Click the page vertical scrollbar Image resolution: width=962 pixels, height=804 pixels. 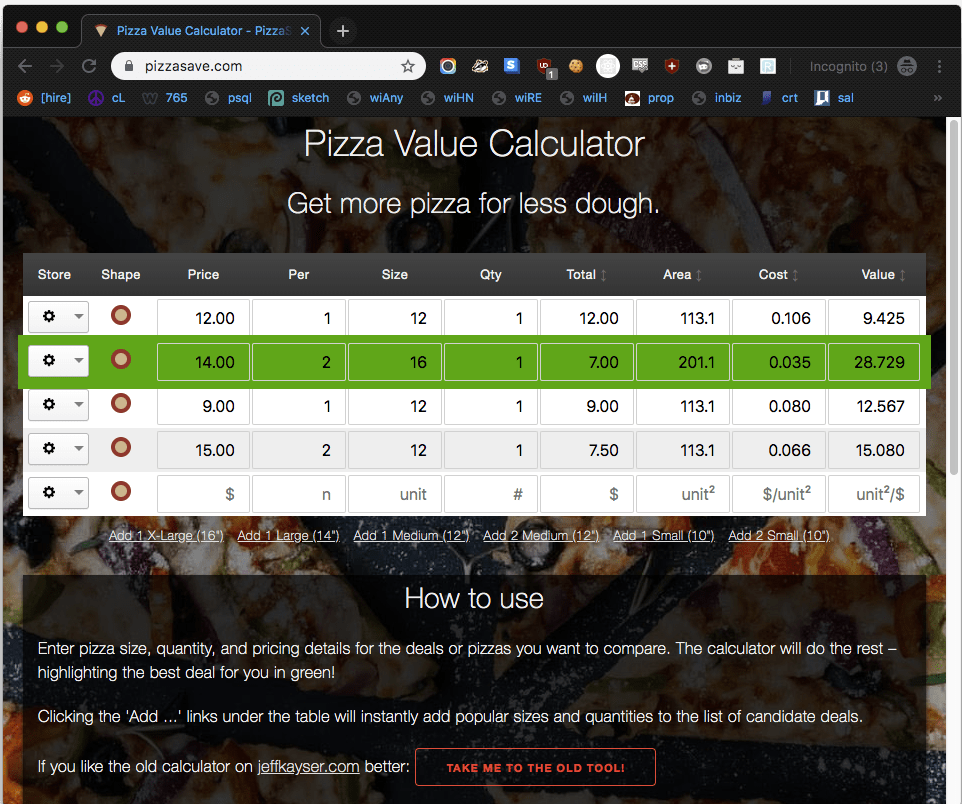point(954,297)
